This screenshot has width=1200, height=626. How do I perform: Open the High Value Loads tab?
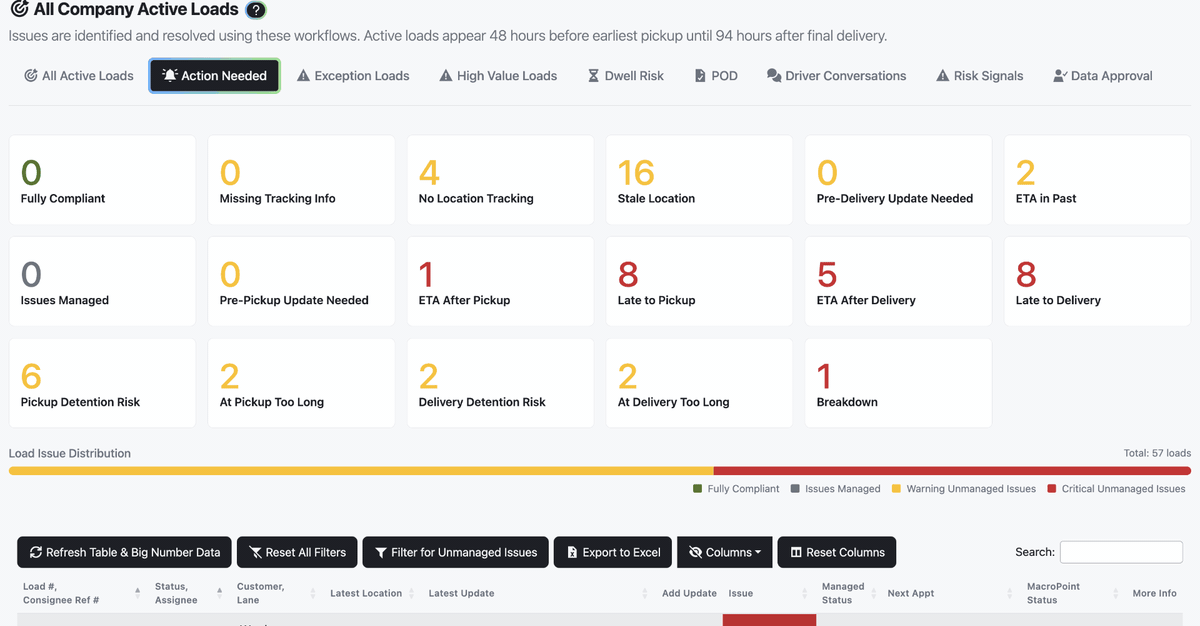(498, 76)
